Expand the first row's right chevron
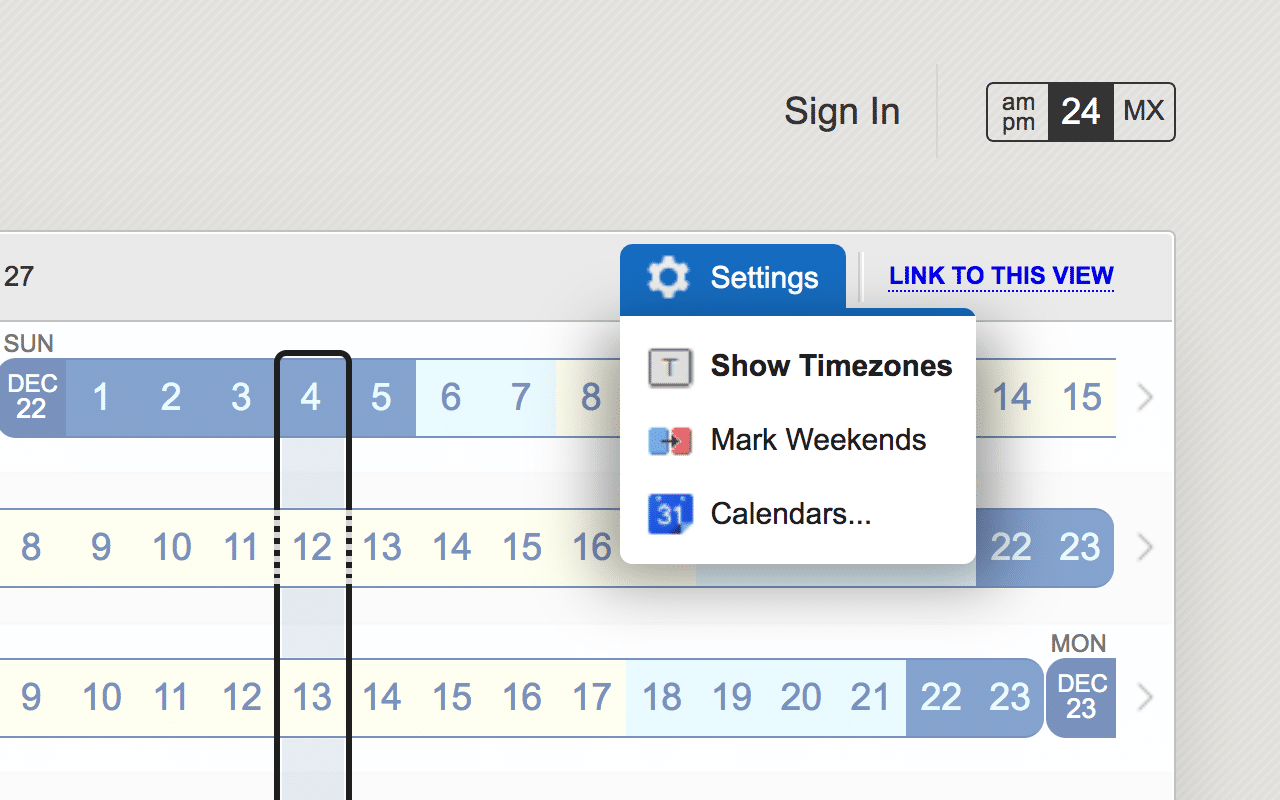1280x800 pixels. [x=1146, y=398]
